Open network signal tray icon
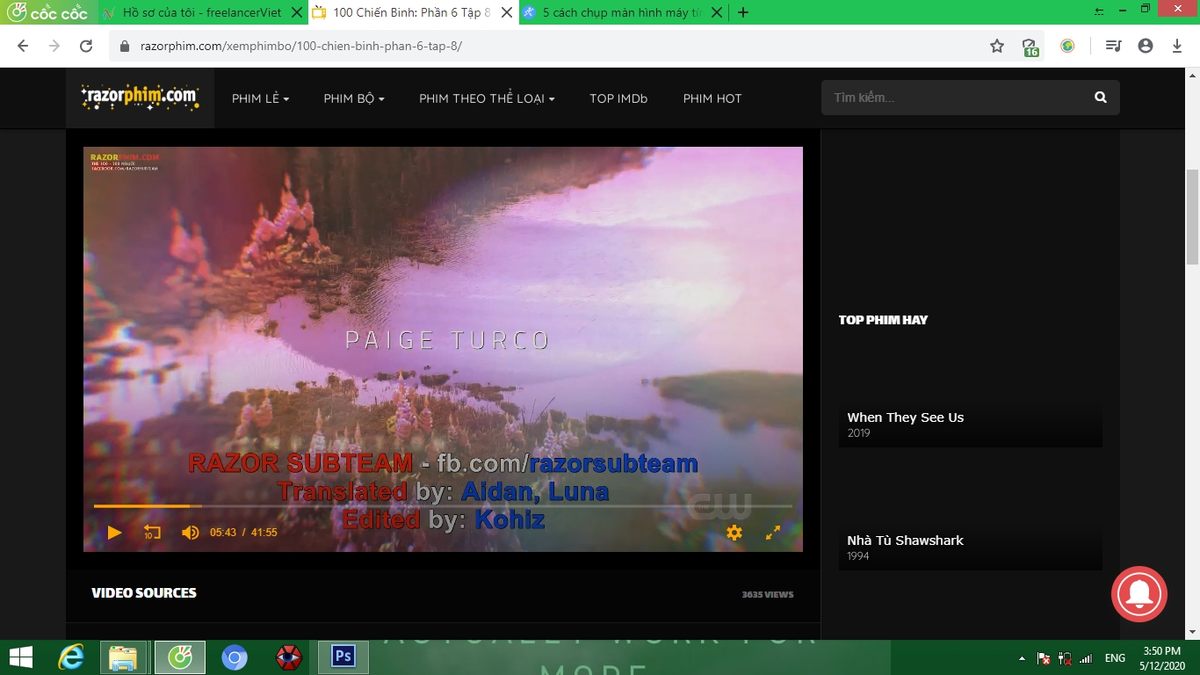 click(1085, 658)
